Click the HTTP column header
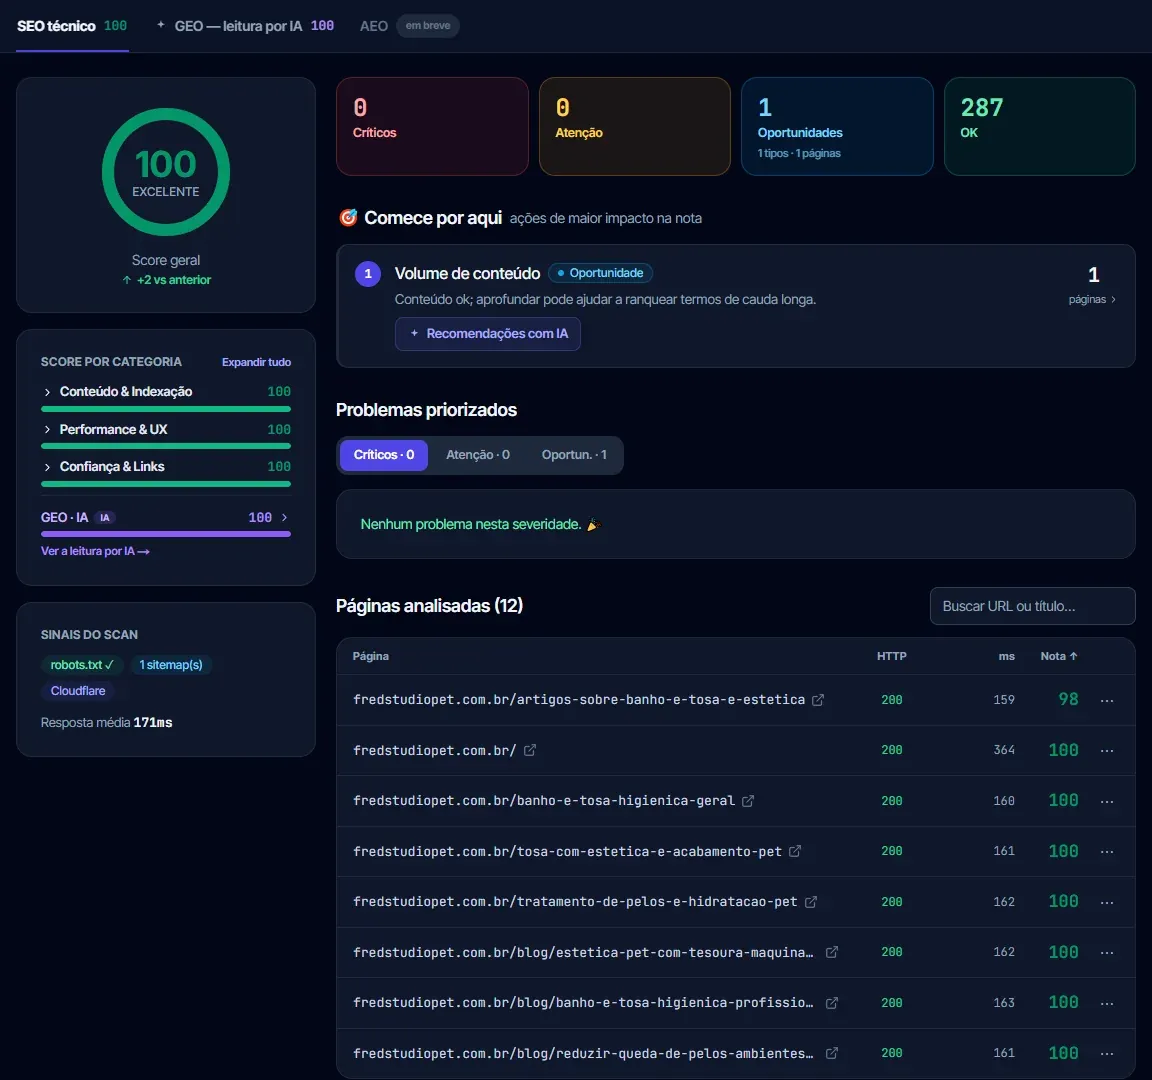The width and height of the screenshot is (1152, 1080). (x=891, y=656)
